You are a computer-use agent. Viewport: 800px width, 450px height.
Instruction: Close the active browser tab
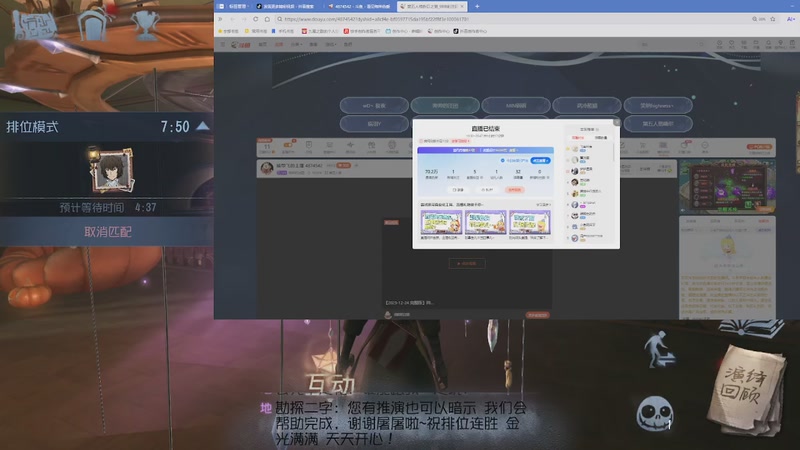point(462,6)
